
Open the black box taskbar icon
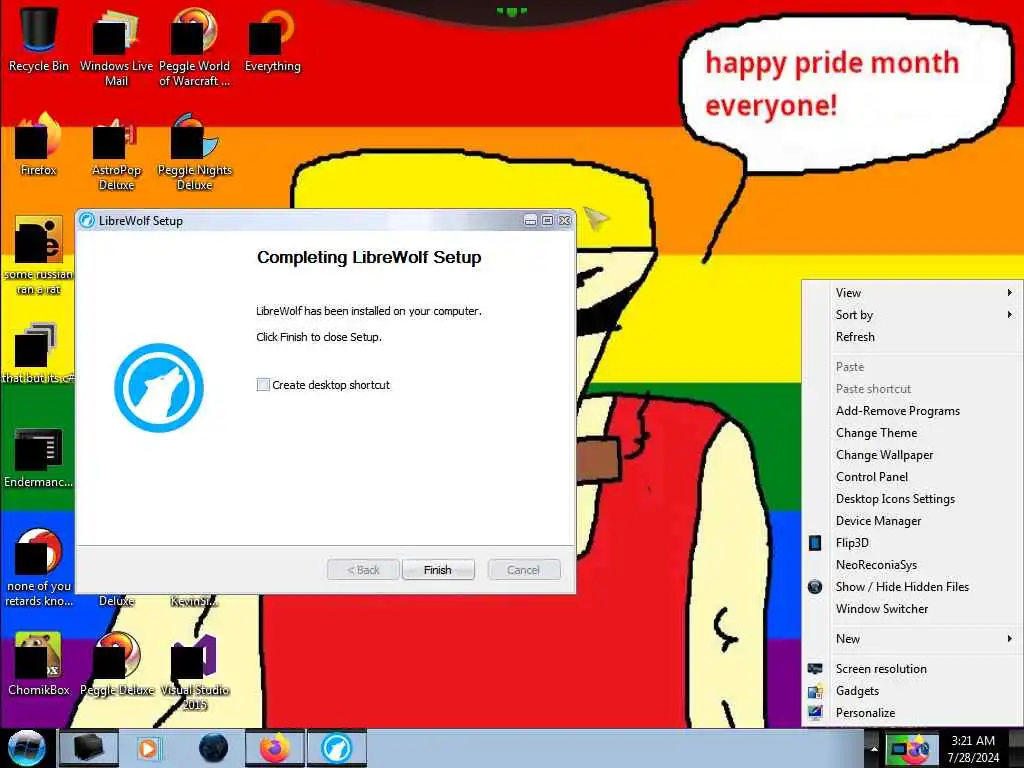(89, 748)
